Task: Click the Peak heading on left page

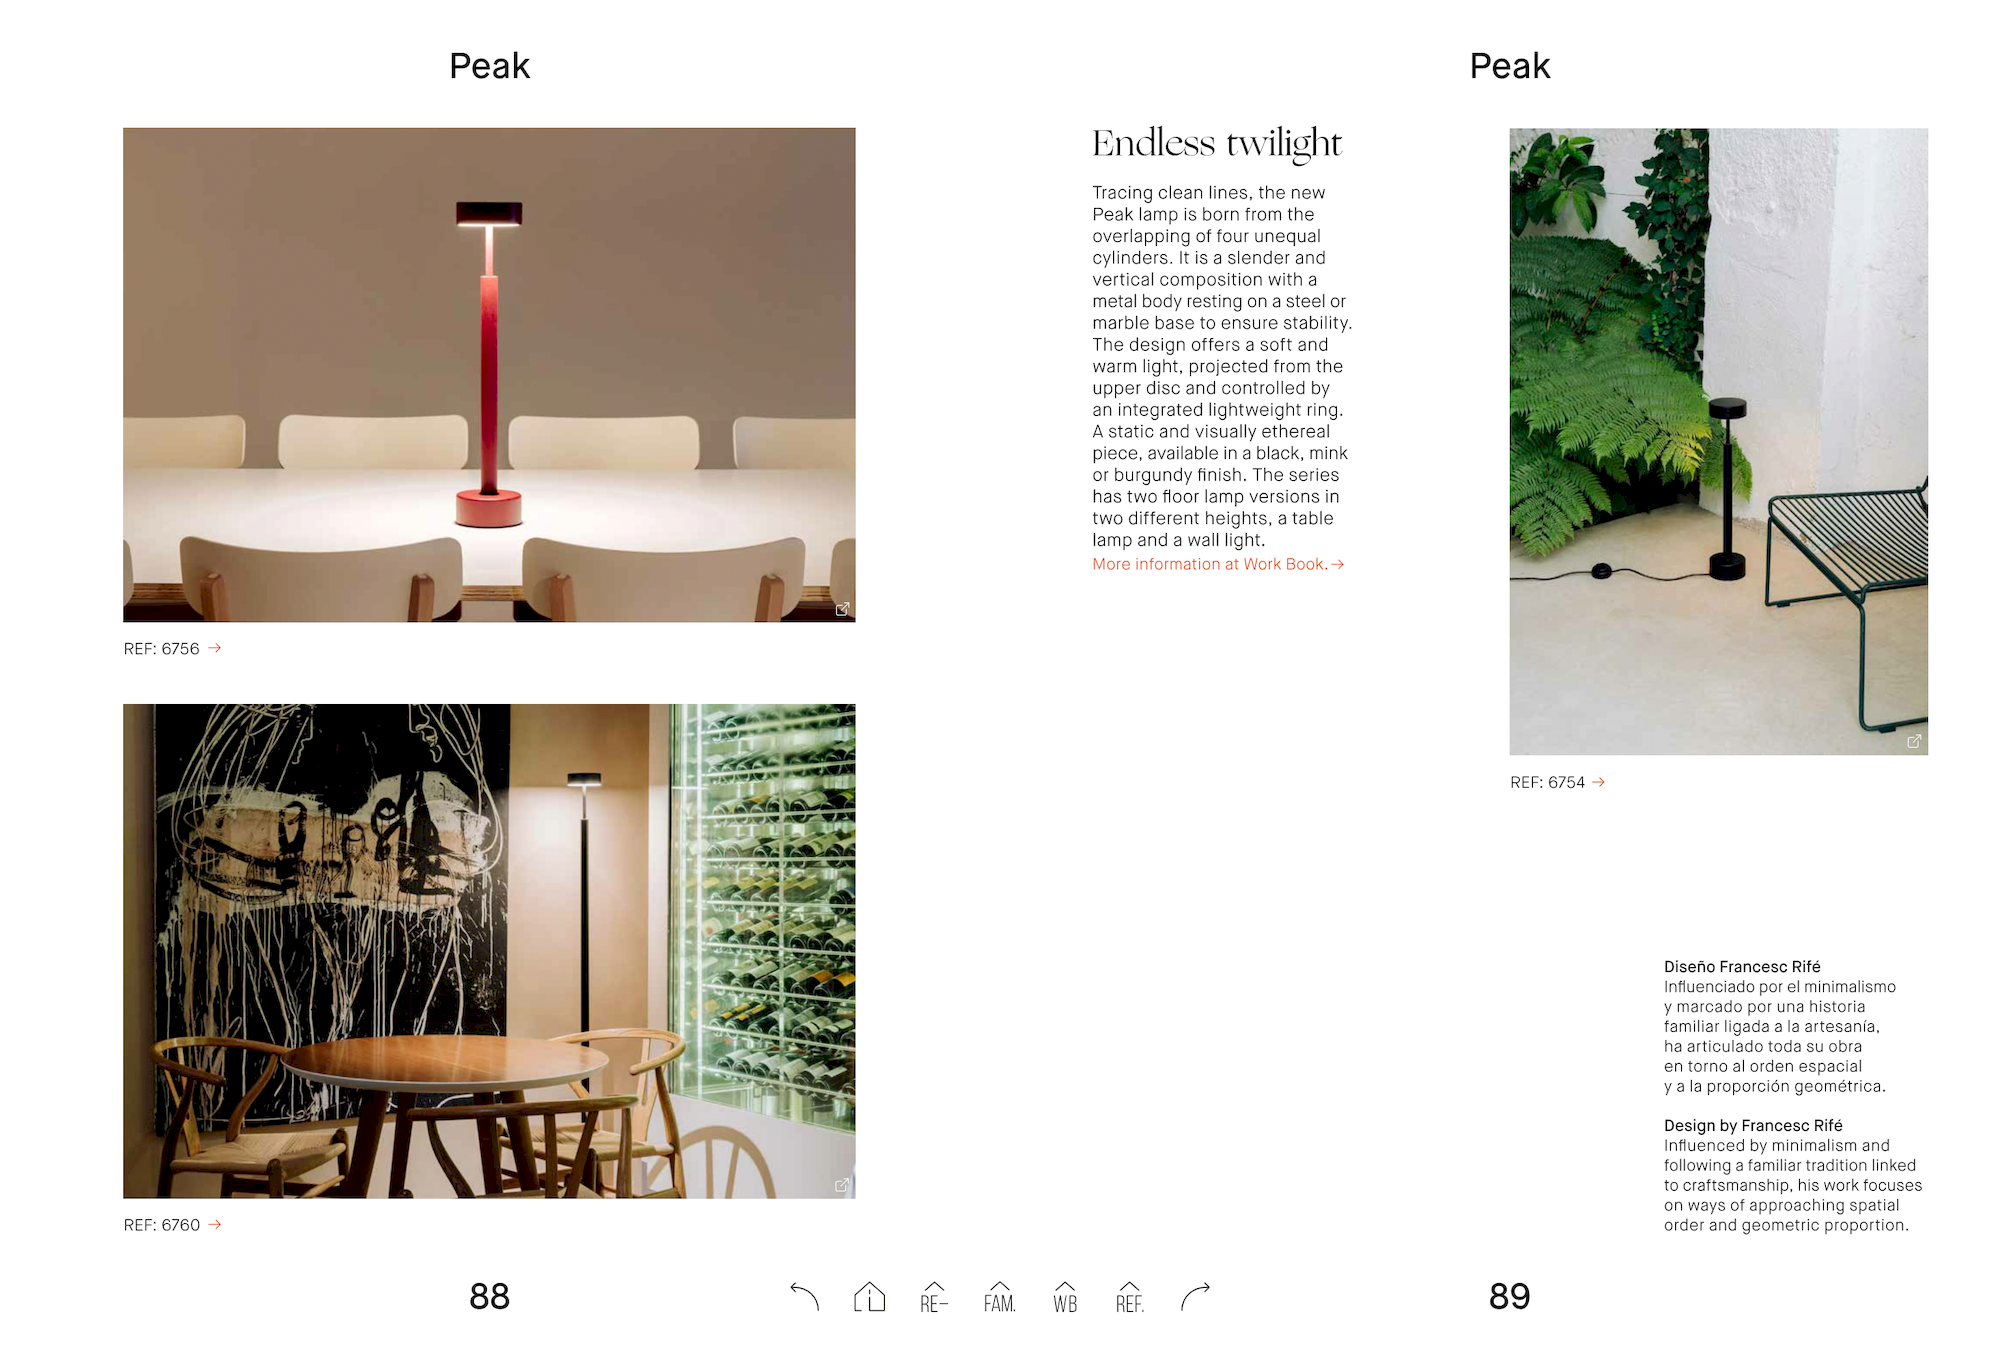Action: [489, 66]
